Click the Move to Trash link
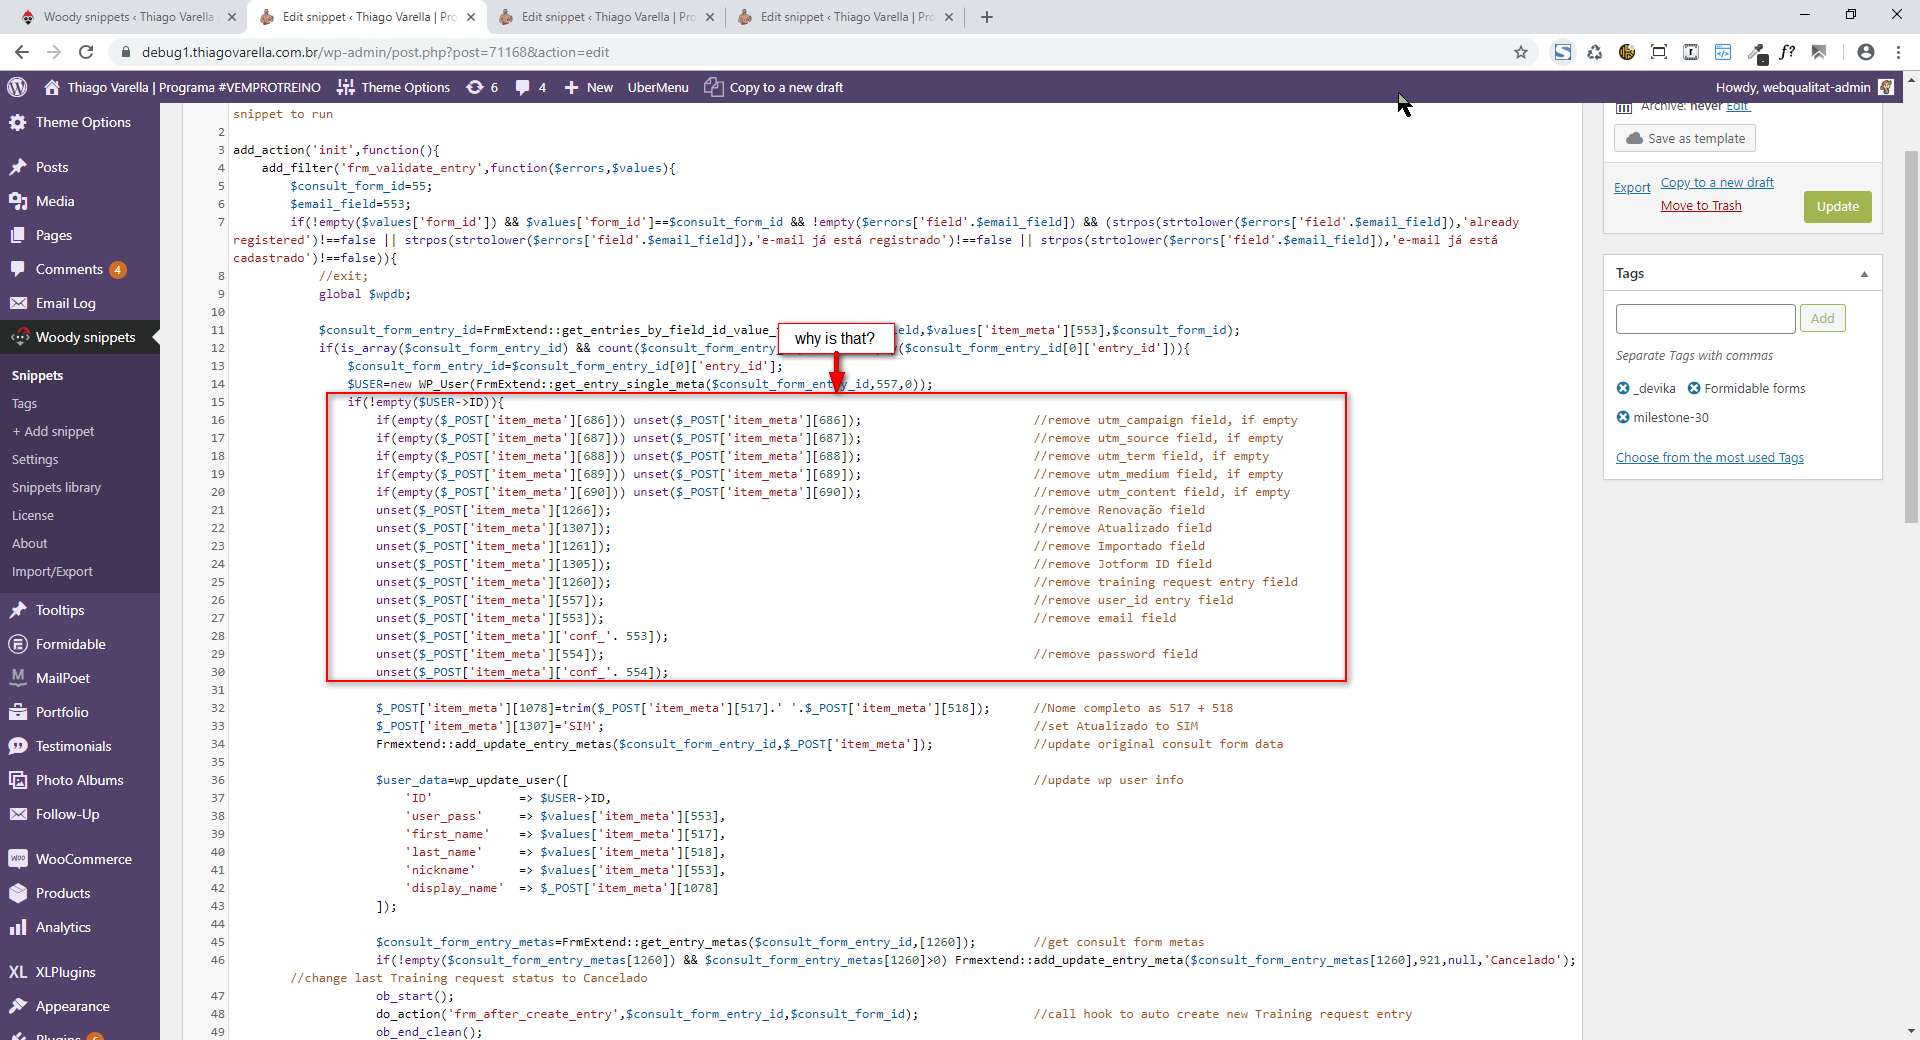The width and height of the screenshot is (1920, 1040). pos(1700,205)
